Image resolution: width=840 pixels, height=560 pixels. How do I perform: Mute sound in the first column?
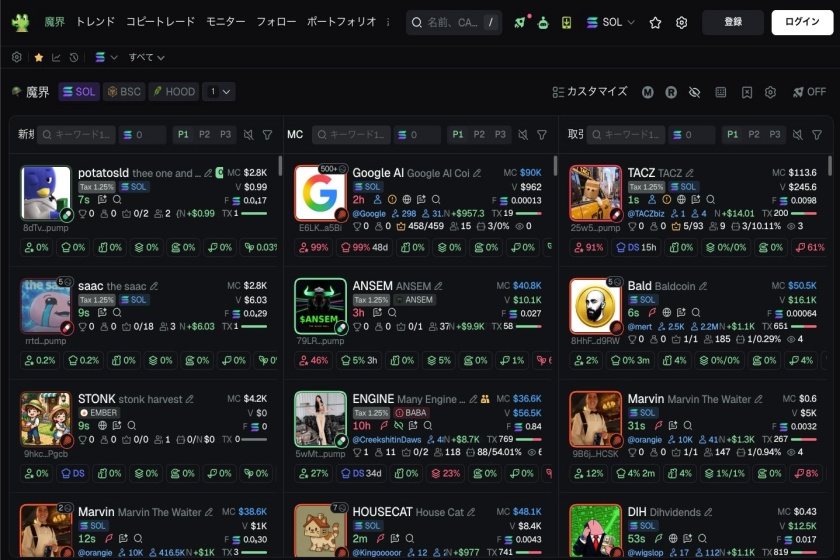(249, 135)
